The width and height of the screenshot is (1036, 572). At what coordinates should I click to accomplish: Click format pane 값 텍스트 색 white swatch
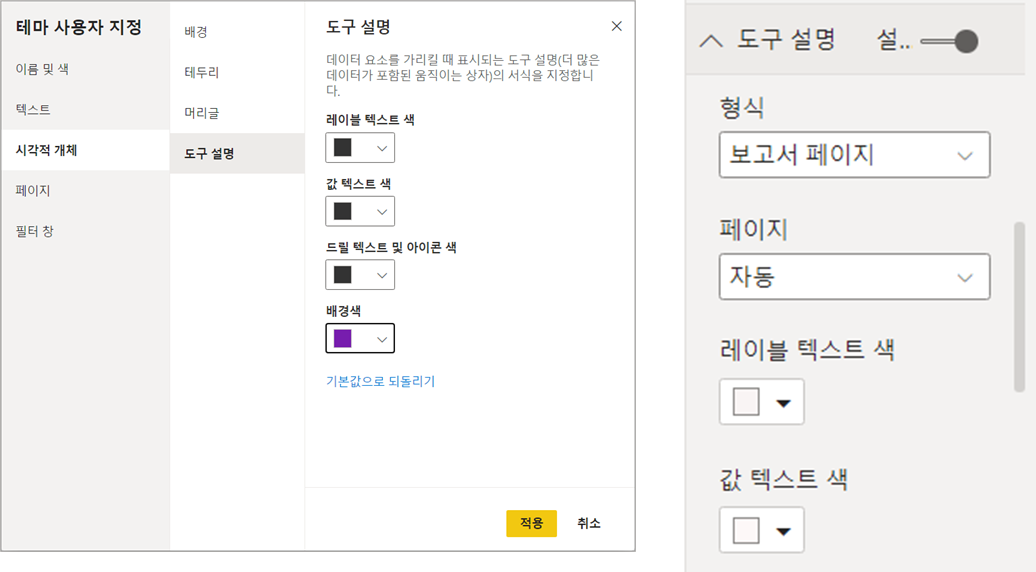746,530
